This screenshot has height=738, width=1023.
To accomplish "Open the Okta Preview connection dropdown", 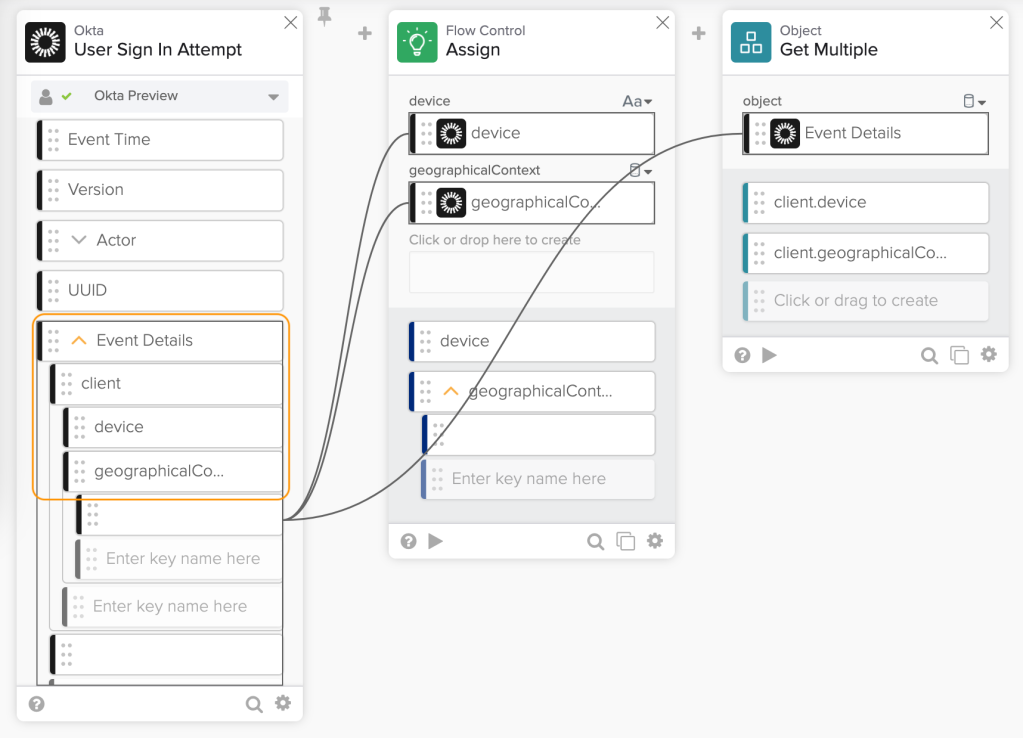I will click(273, 97).
